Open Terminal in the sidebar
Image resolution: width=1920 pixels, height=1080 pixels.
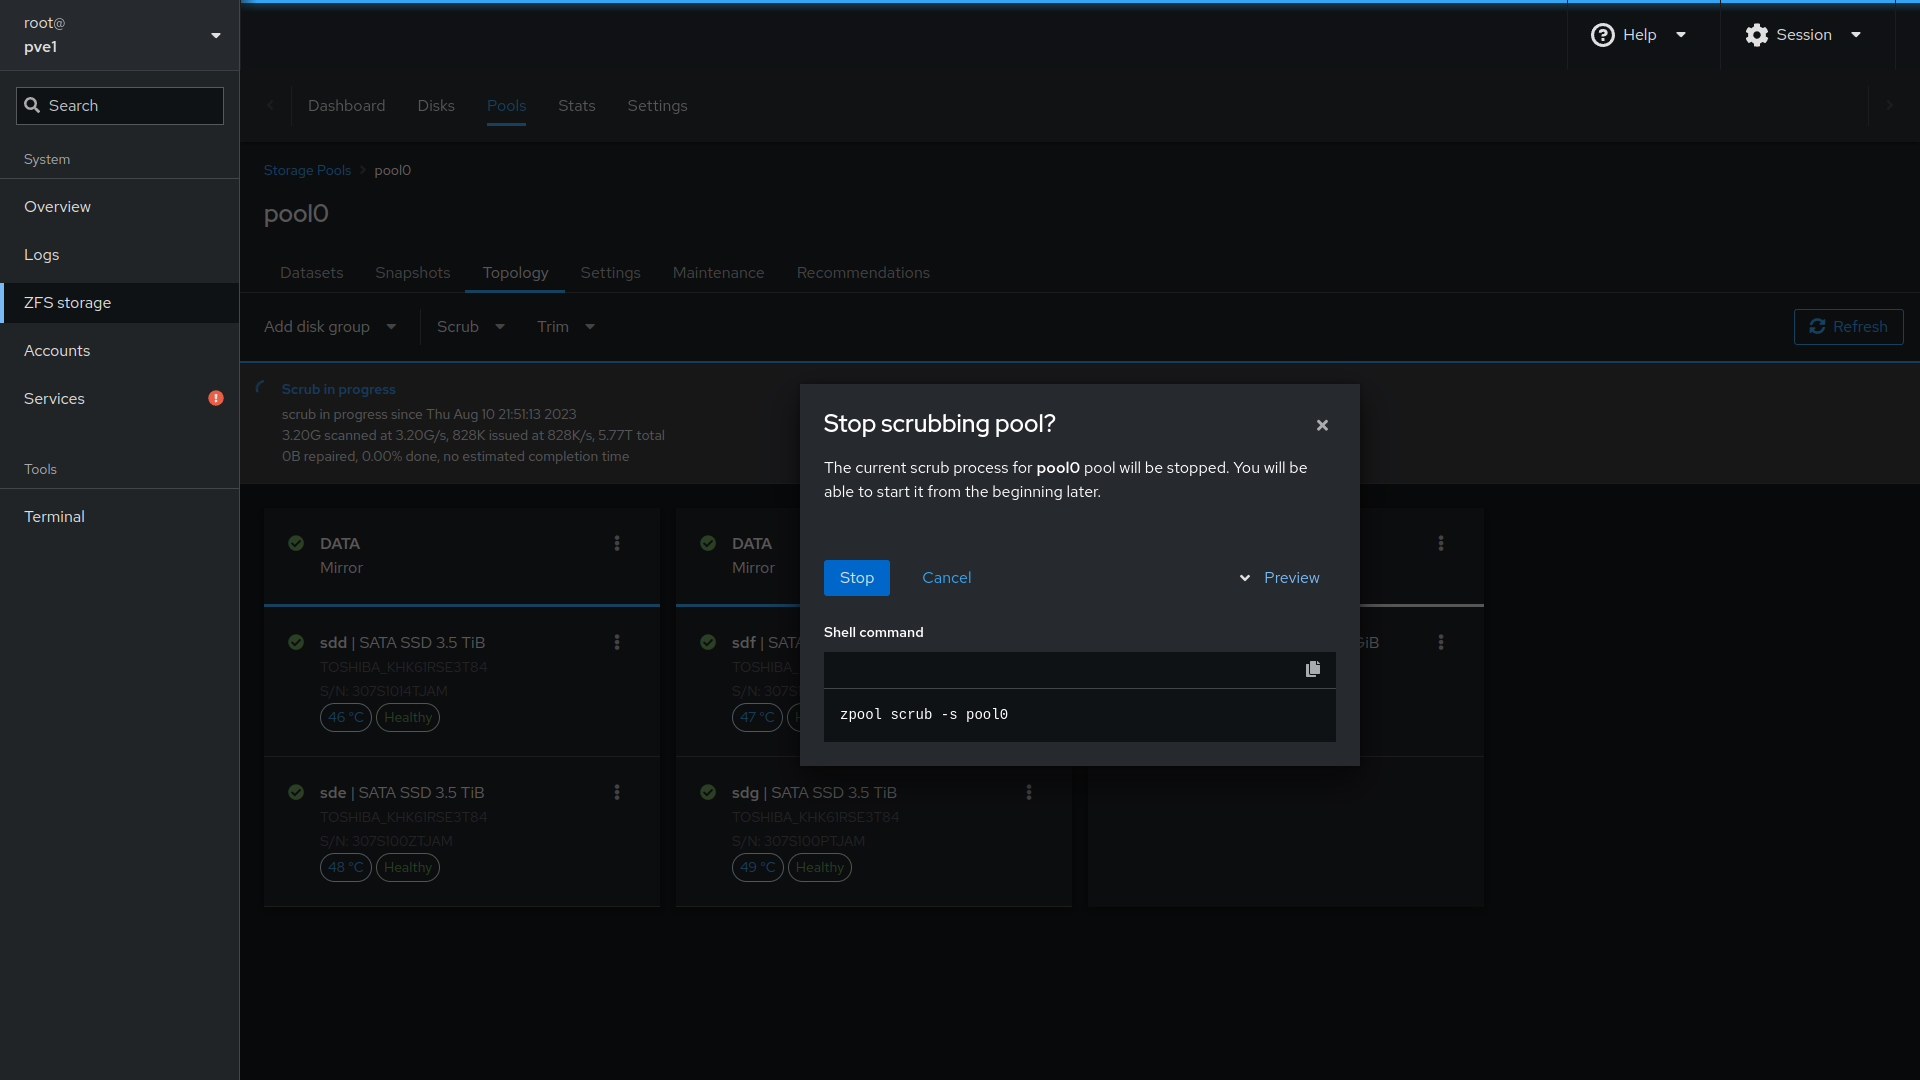(x=120, y=517)
